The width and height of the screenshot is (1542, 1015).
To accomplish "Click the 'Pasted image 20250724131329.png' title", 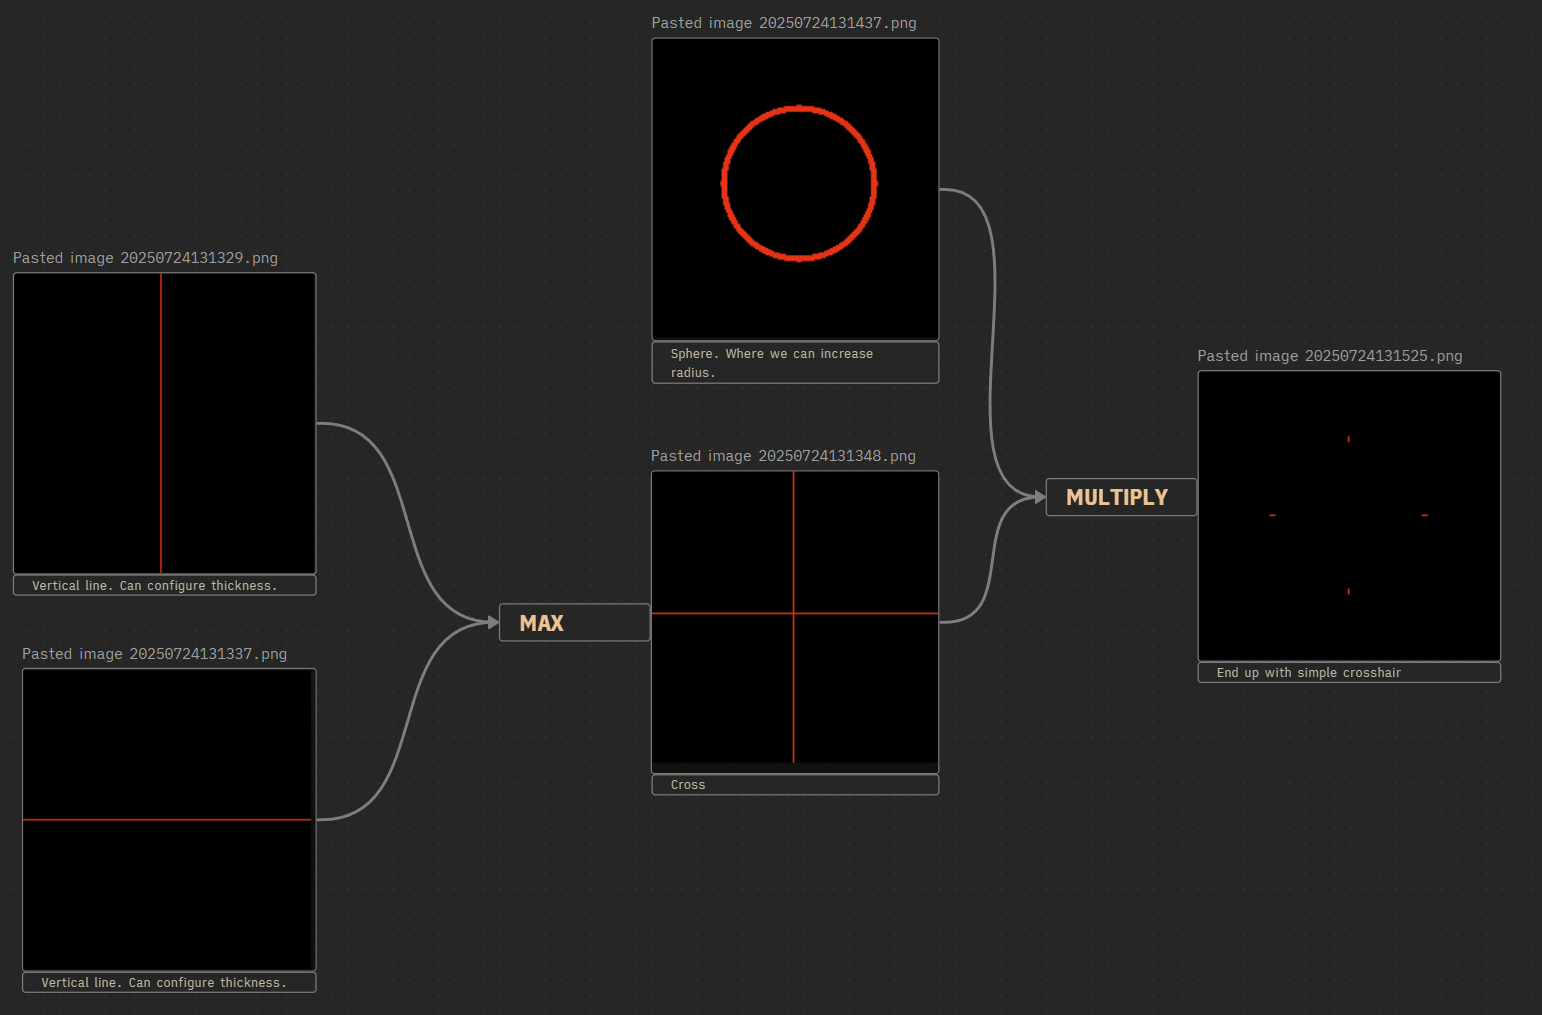I will click(x=145, y=258).
